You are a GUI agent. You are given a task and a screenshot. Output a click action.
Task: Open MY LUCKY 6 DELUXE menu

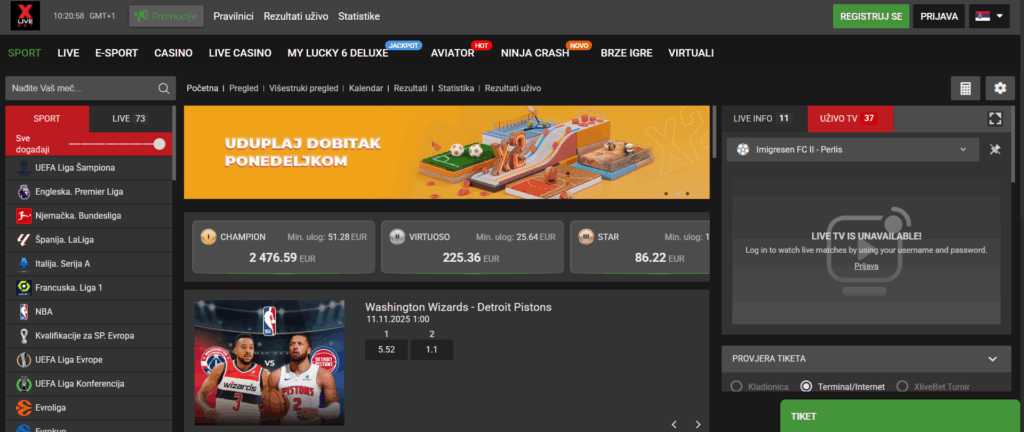(338, 54)
